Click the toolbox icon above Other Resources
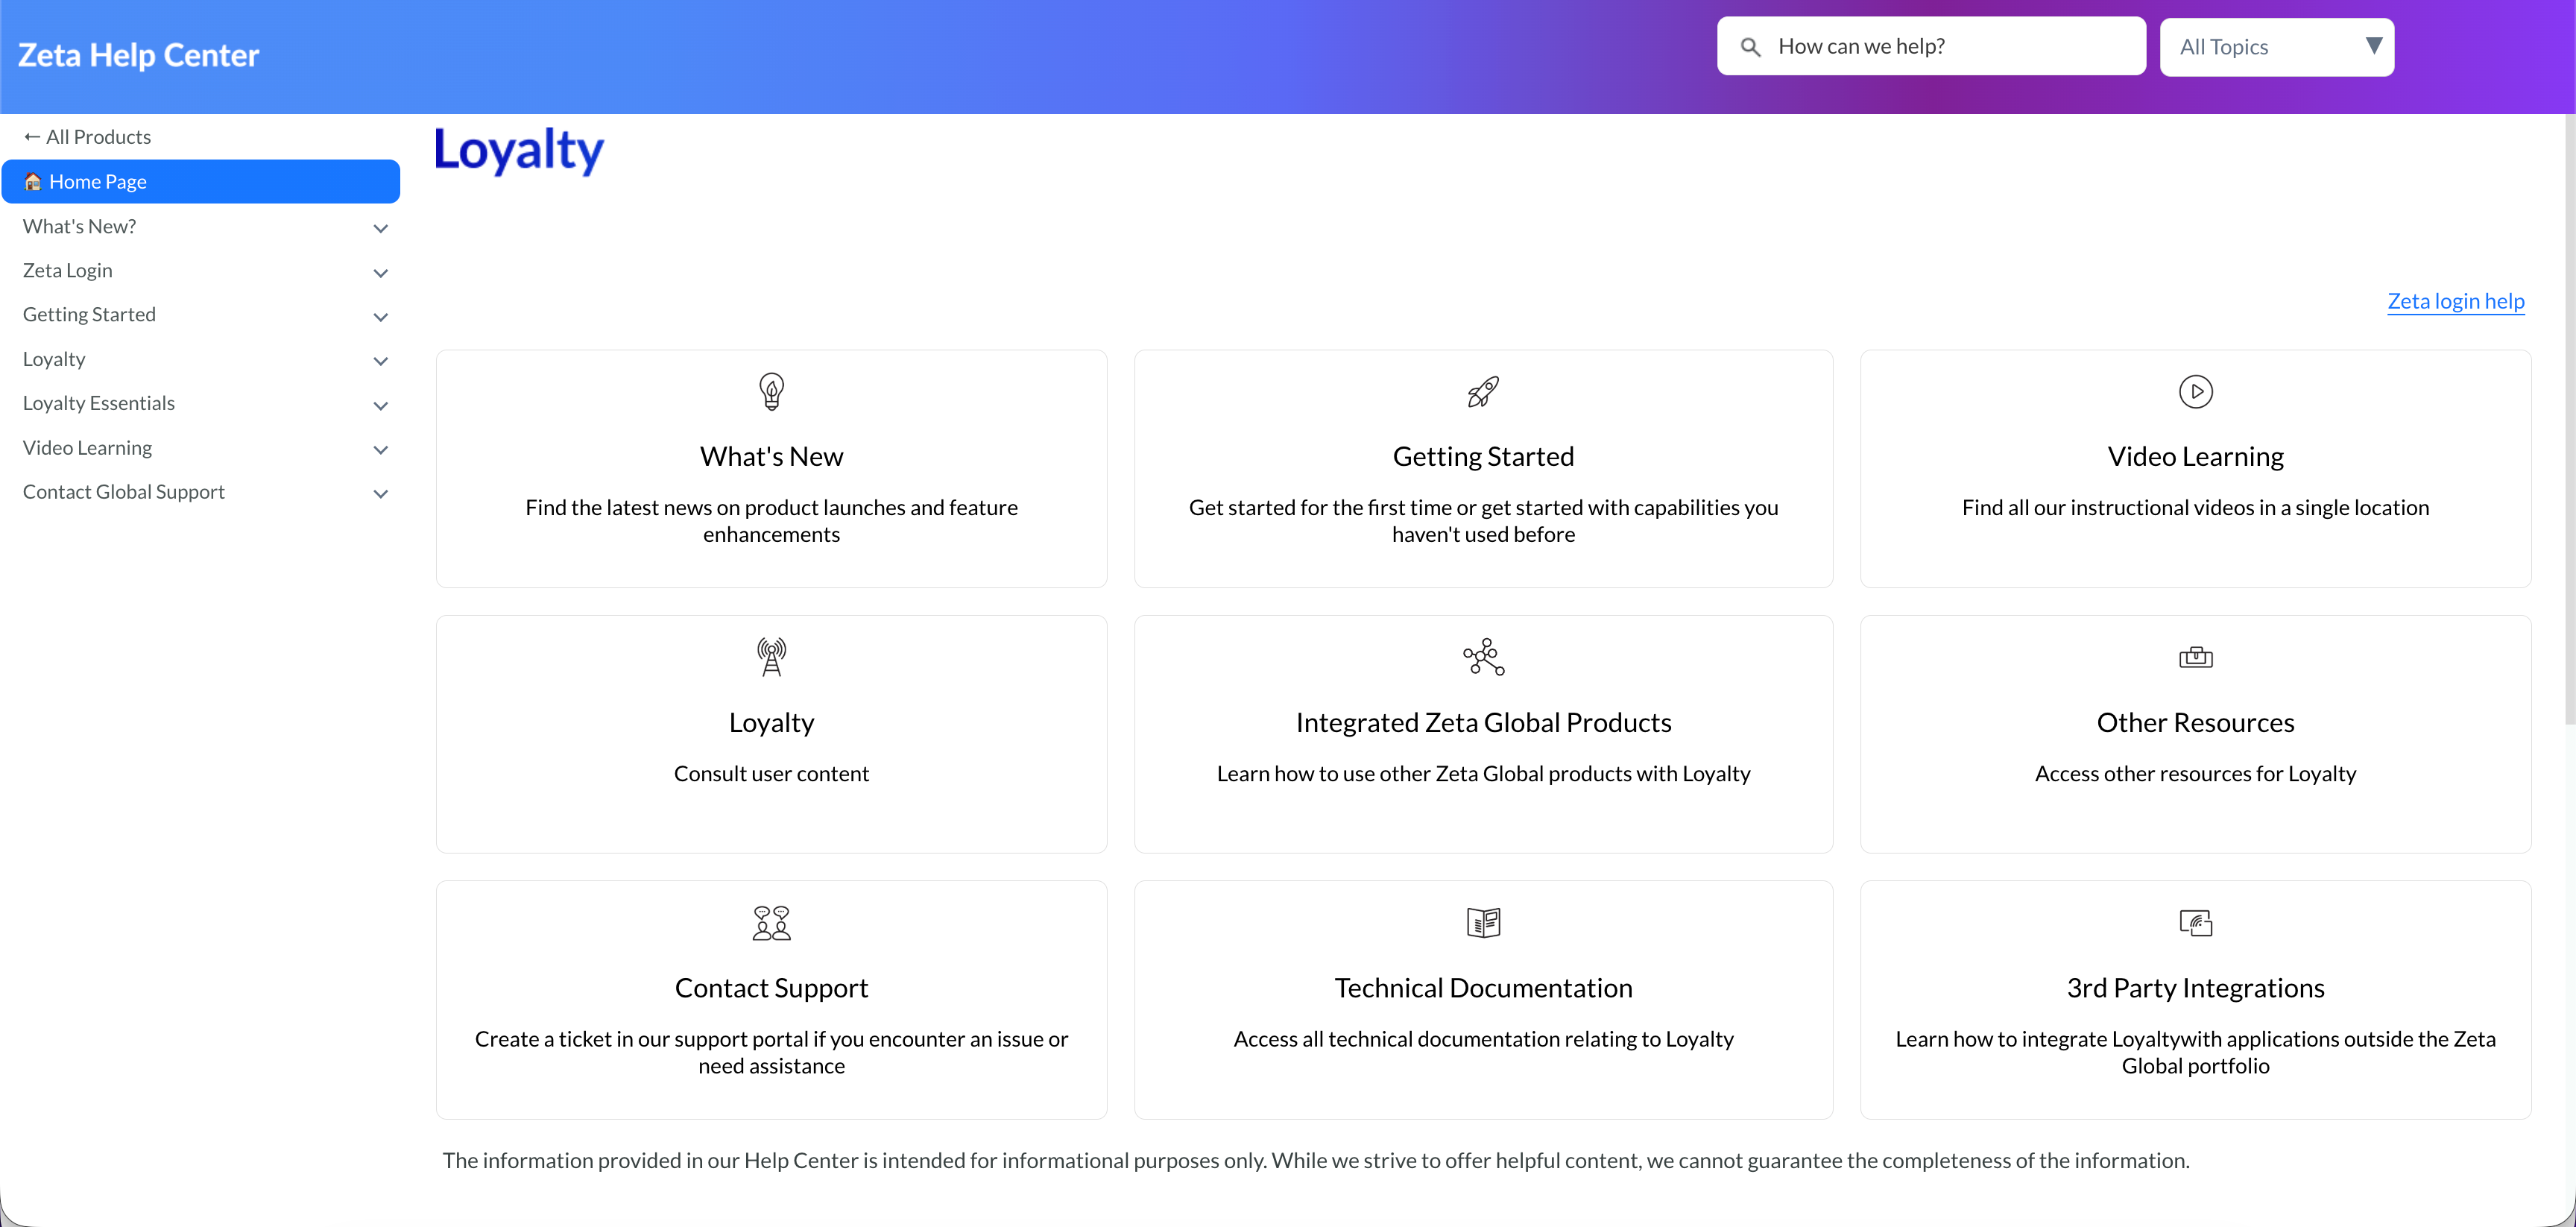 (2195, 657)
